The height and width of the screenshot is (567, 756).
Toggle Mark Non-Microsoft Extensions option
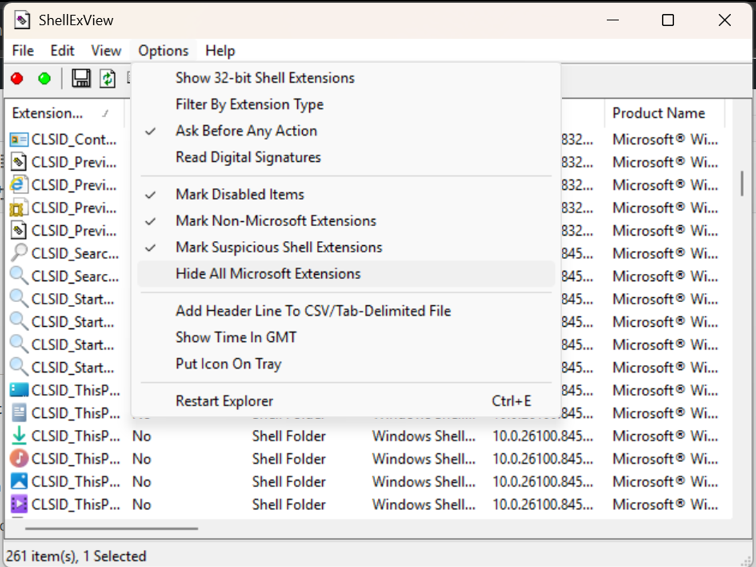(x=346, y=221)
